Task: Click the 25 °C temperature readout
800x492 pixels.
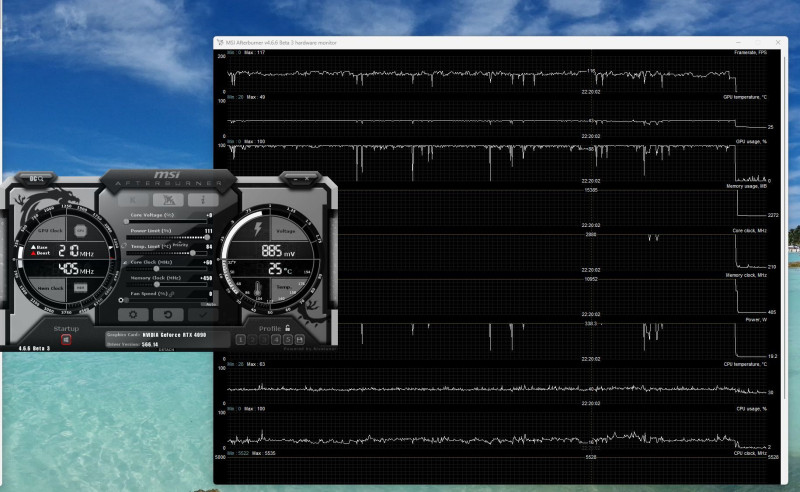Action: (x=280, y=268)
